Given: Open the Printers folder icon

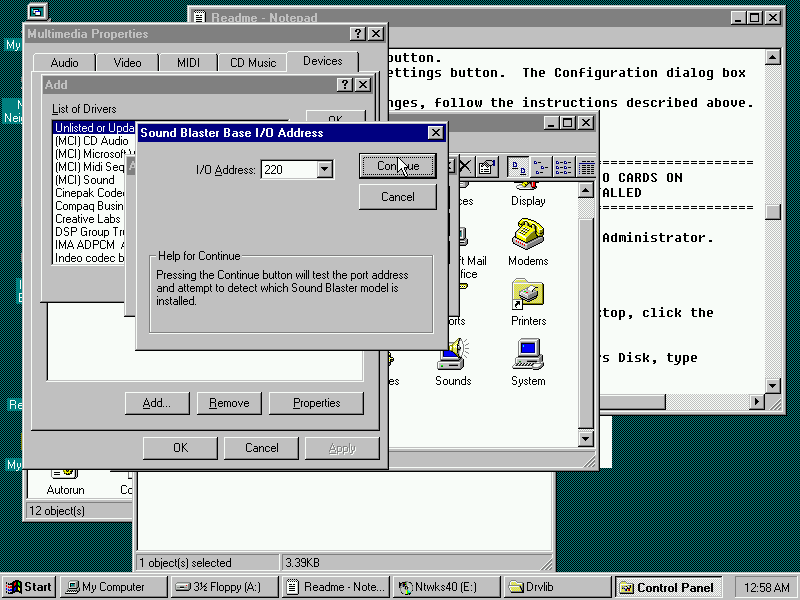Looking at the screenshot, I should [x=528, y=301].
